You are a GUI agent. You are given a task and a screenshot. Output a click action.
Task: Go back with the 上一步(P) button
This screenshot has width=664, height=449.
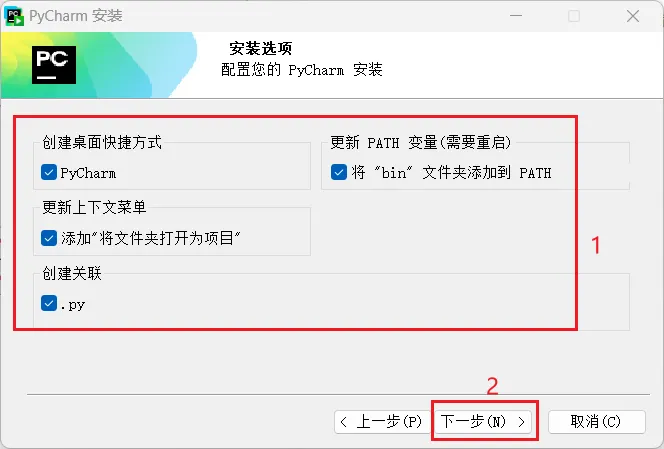pyautogui.click(x=381, y=422)
